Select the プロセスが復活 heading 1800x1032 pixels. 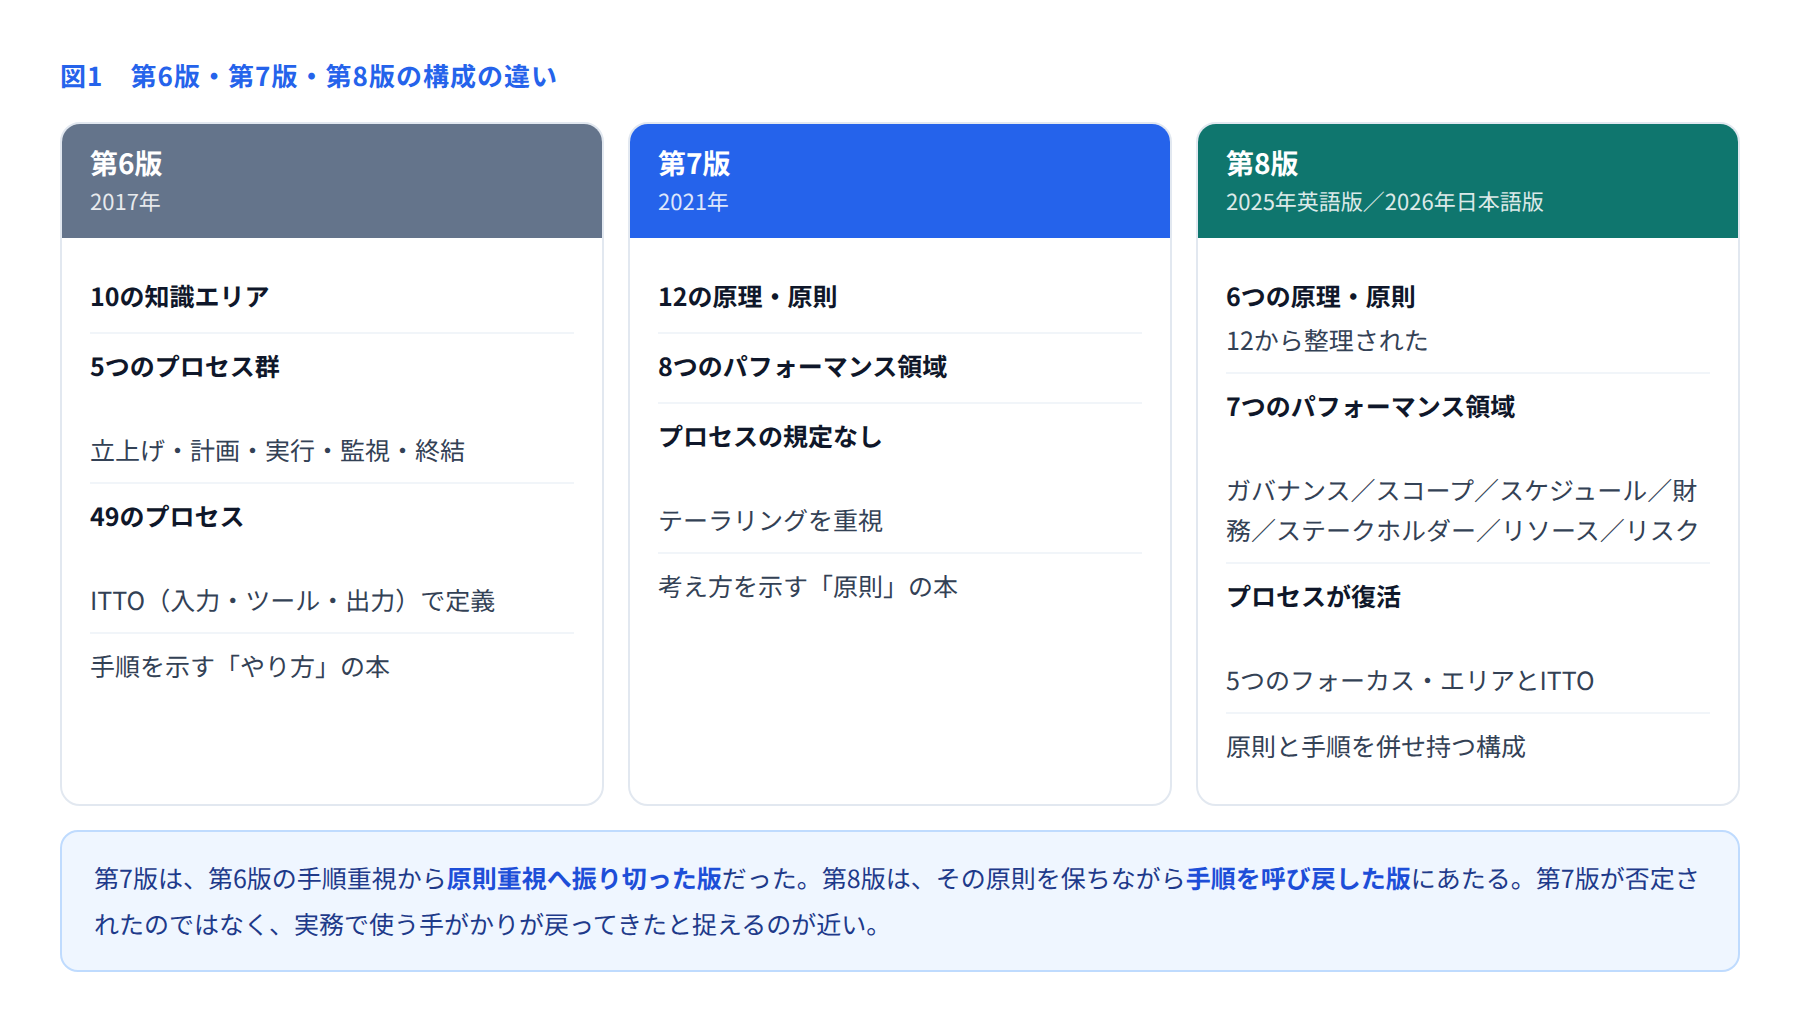1314,597
